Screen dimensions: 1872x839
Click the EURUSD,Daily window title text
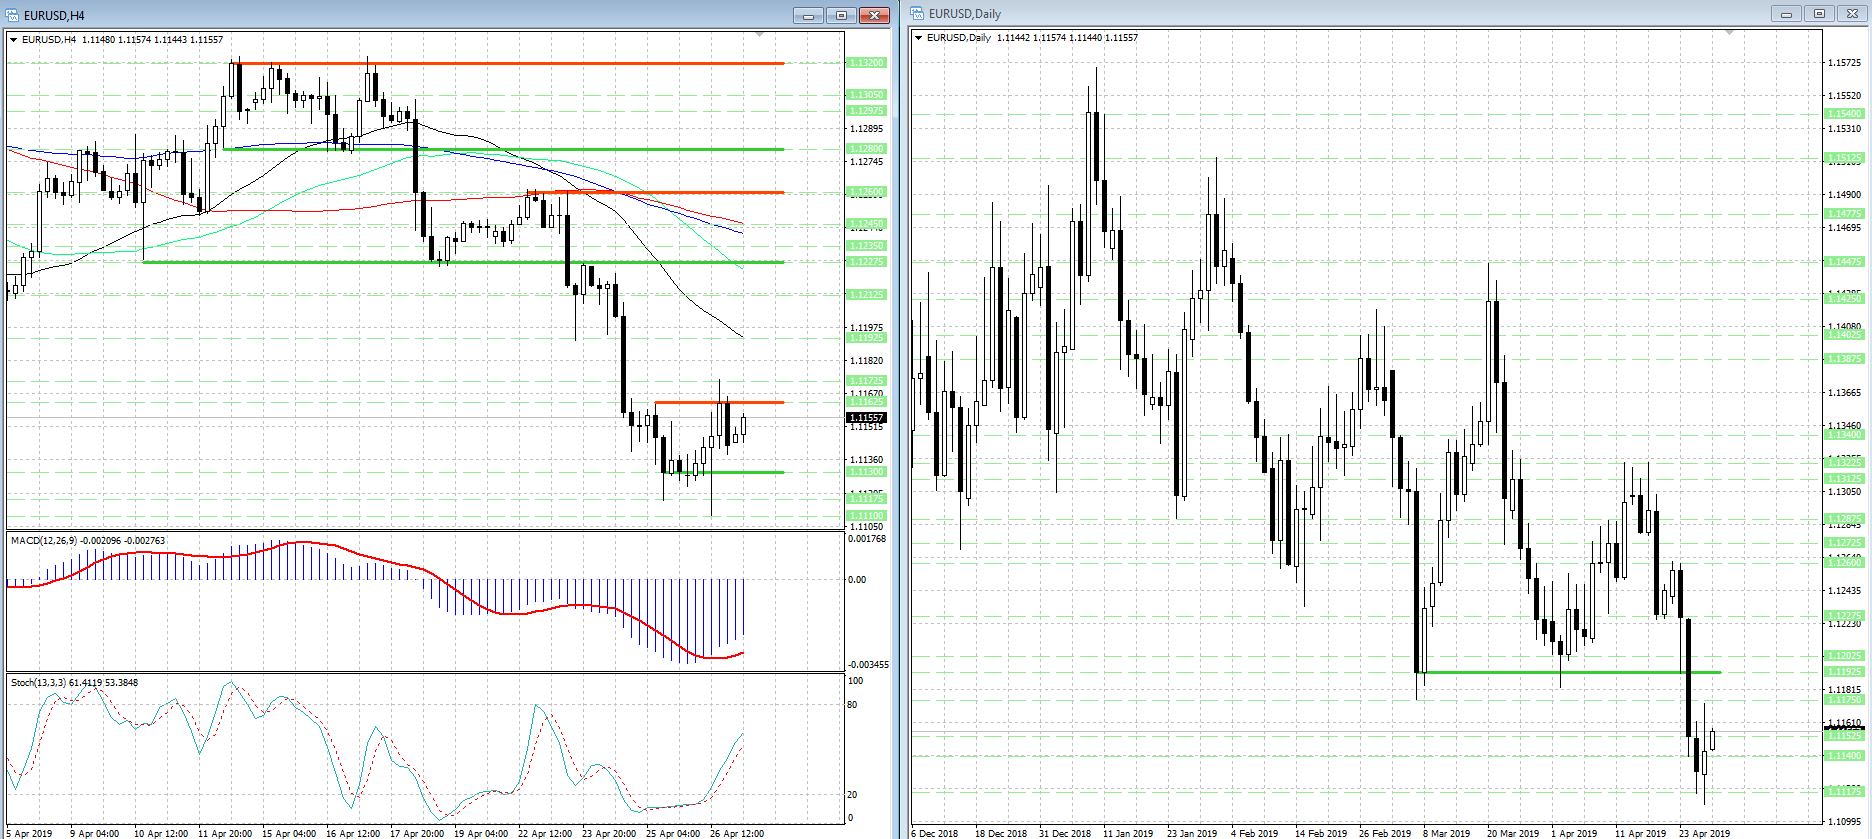pos(965,14)
